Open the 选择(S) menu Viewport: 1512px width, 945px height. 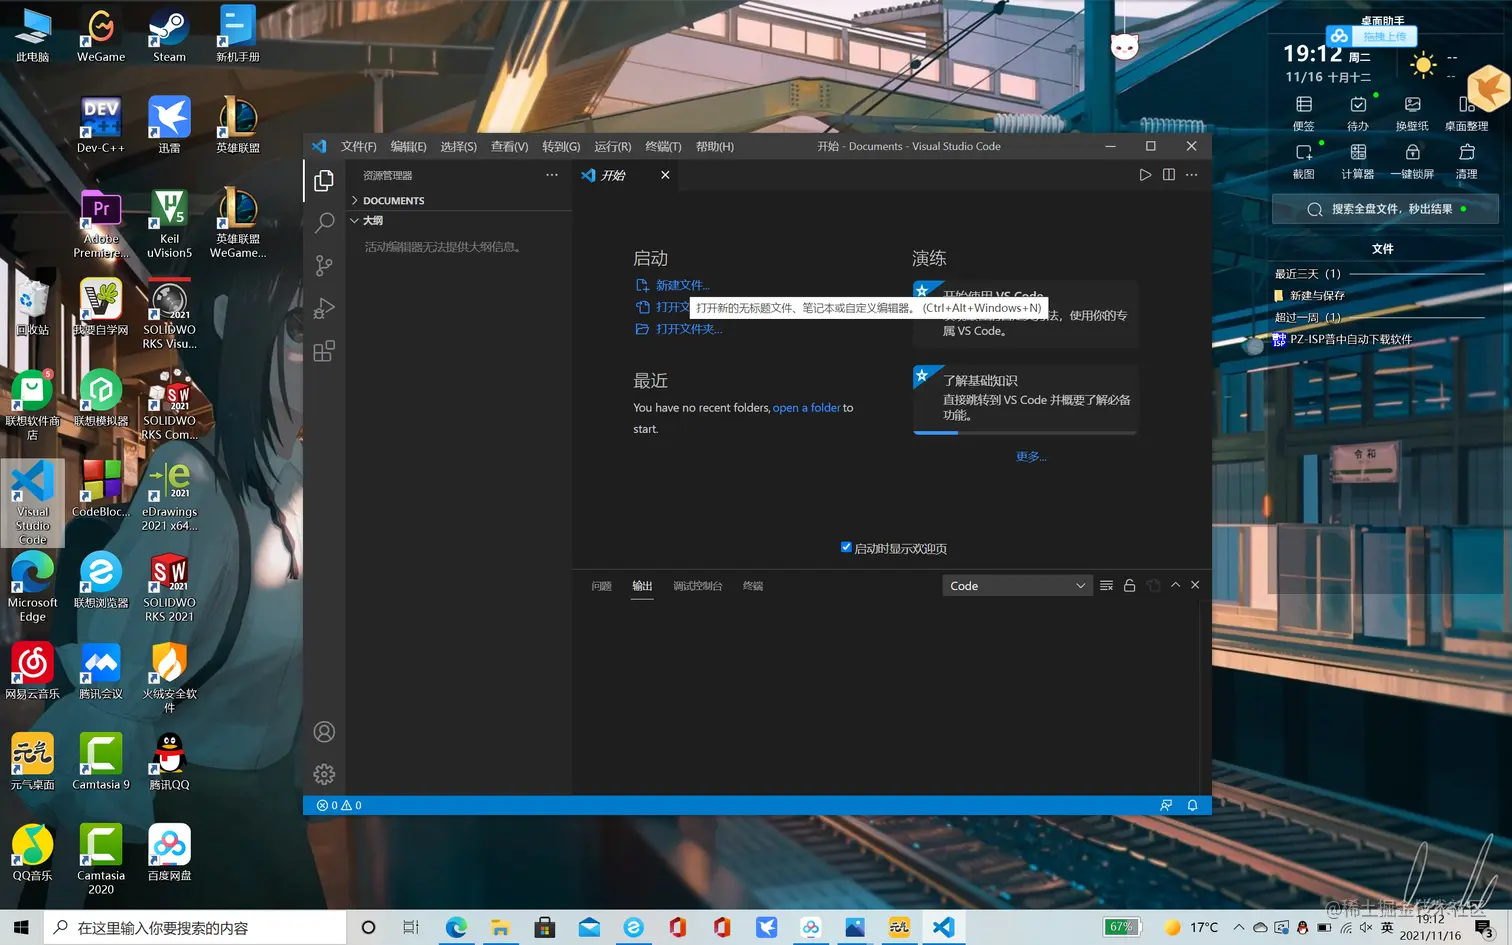click(x=458, y=146)
